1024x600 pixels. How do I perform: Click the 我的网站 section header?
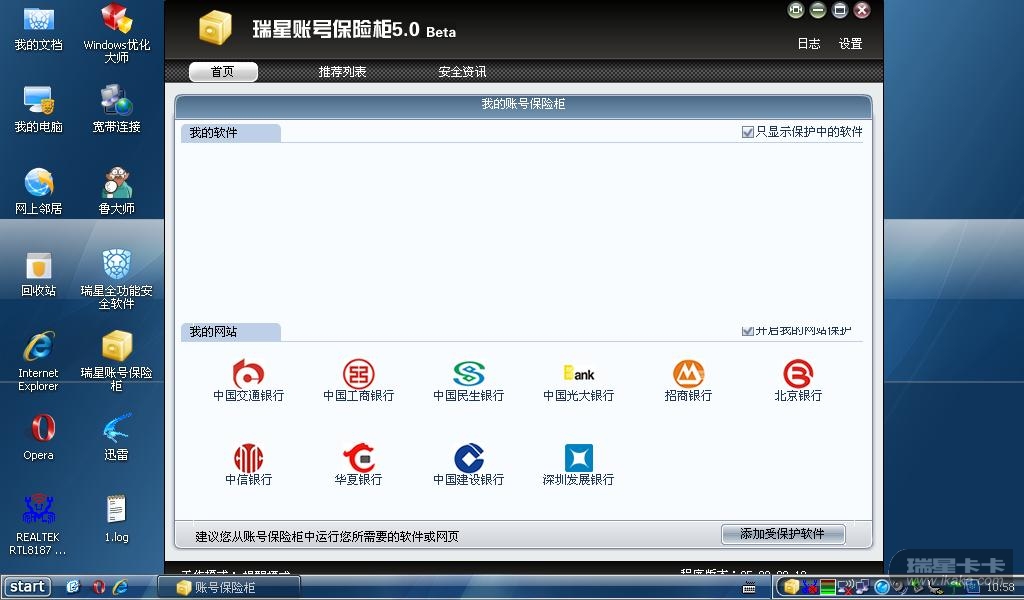pos(231,332)
